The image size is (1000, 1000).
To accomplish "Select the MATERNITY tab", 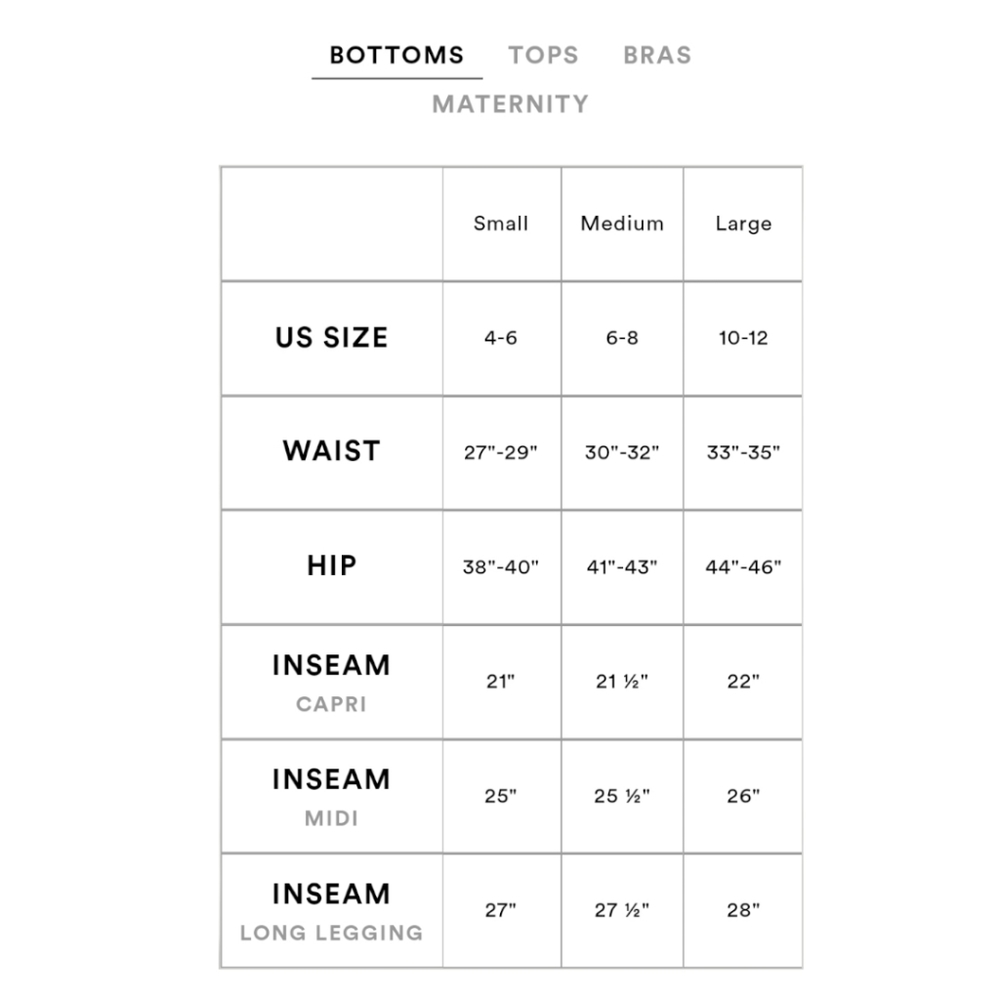I will (510, 104).
